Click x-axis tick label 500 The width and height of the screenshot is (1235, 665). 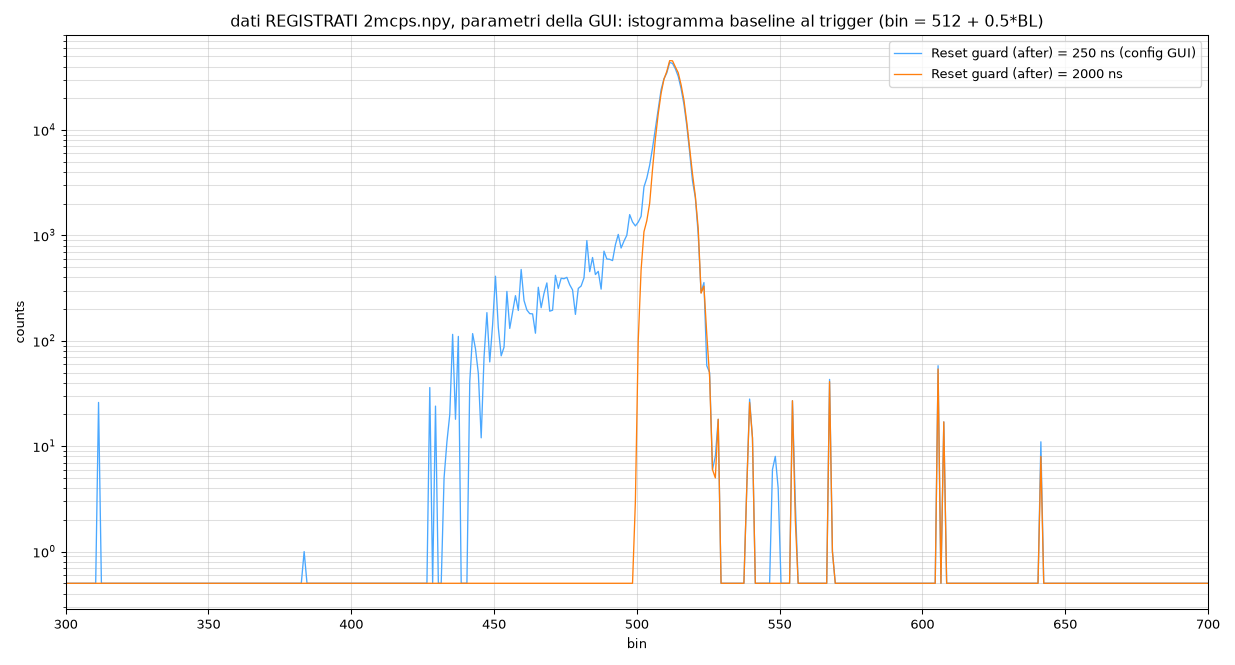pos(637,625)
